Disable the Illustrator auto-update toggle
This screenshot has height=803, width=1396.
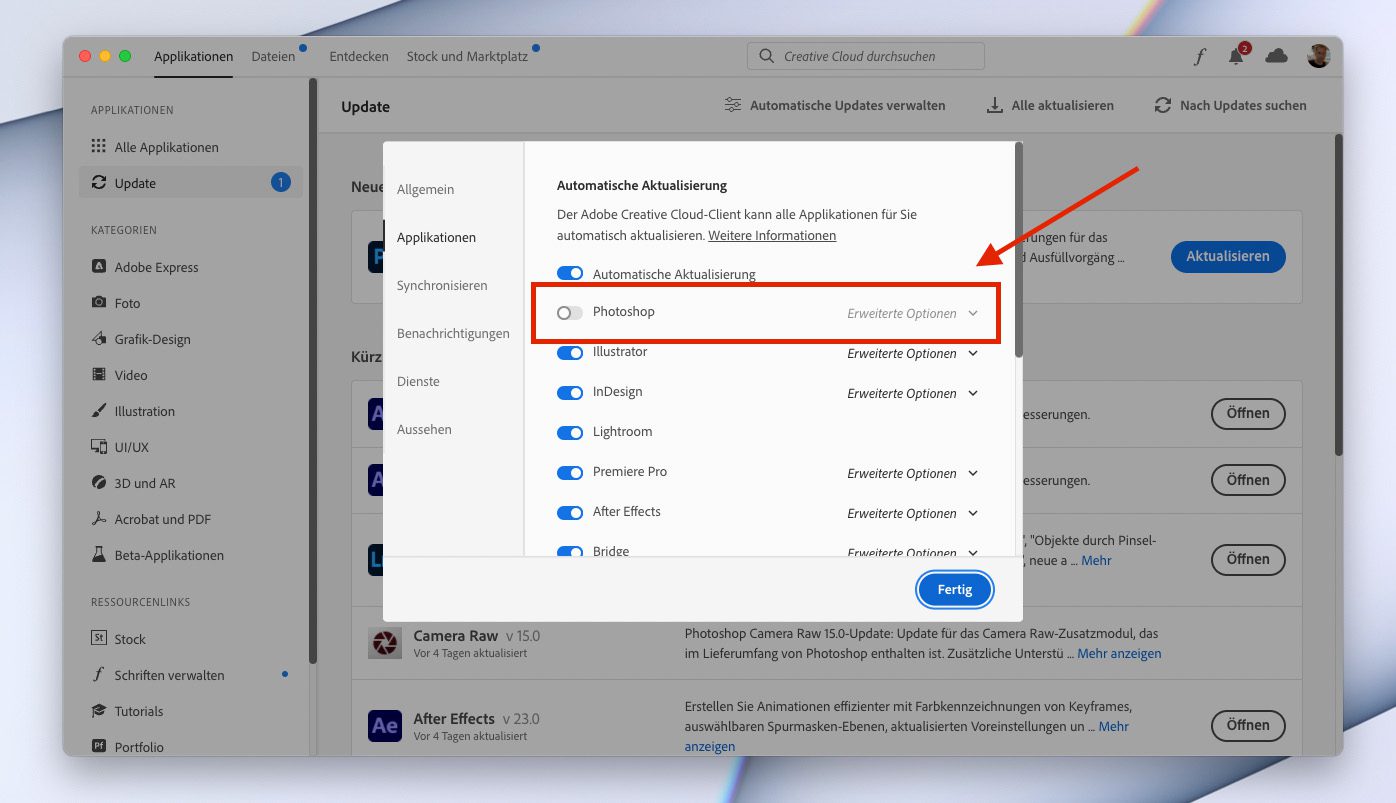click(570, 353)
